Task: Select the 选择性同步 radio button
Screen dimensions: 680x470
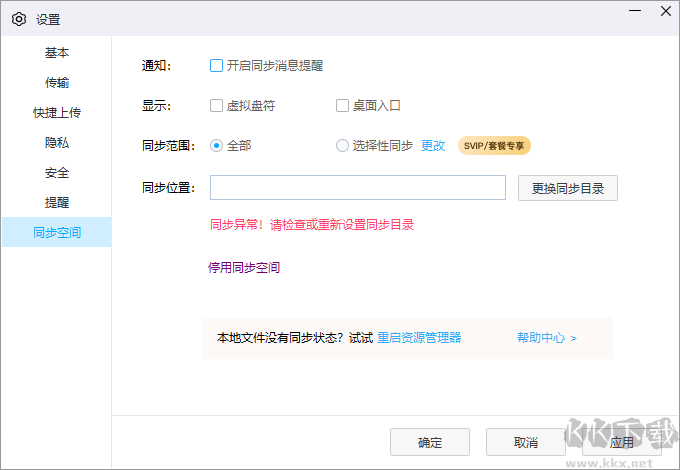Action: pyautogui.click(x=342, y=146)
